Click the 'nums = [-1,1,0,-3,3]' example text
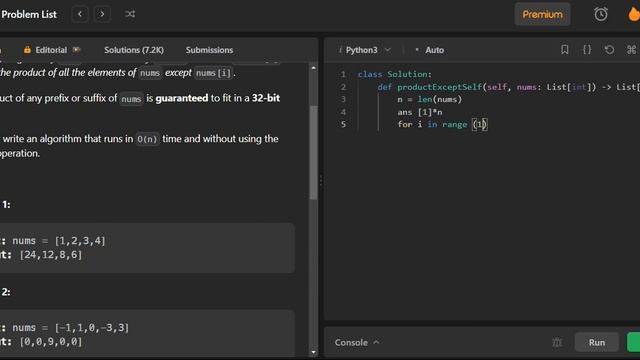The width and height of the screenshot is (640, 360). [71, 328]
